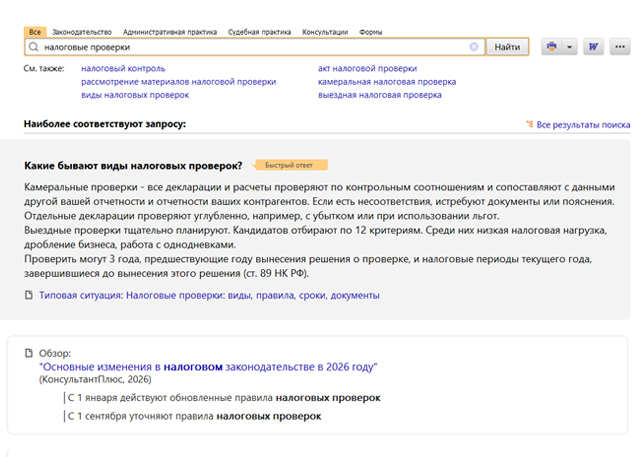Open the Административная практика tab
The height and width of the screenshot is (457, 640).
click(170, 32)
